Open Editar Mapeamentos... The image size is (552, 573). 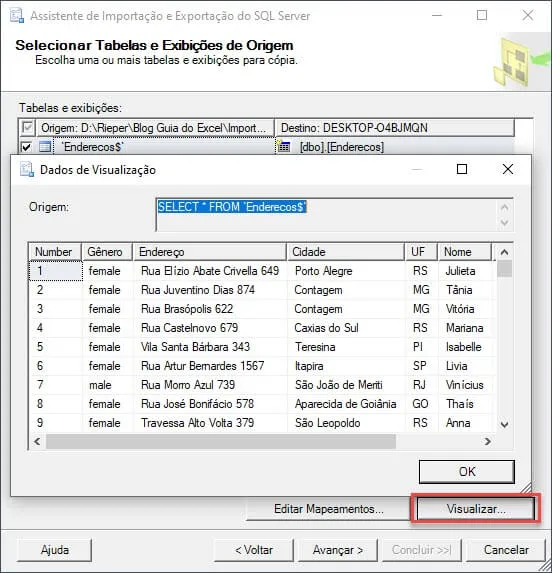pyautogui.click(x=328, y=509)
